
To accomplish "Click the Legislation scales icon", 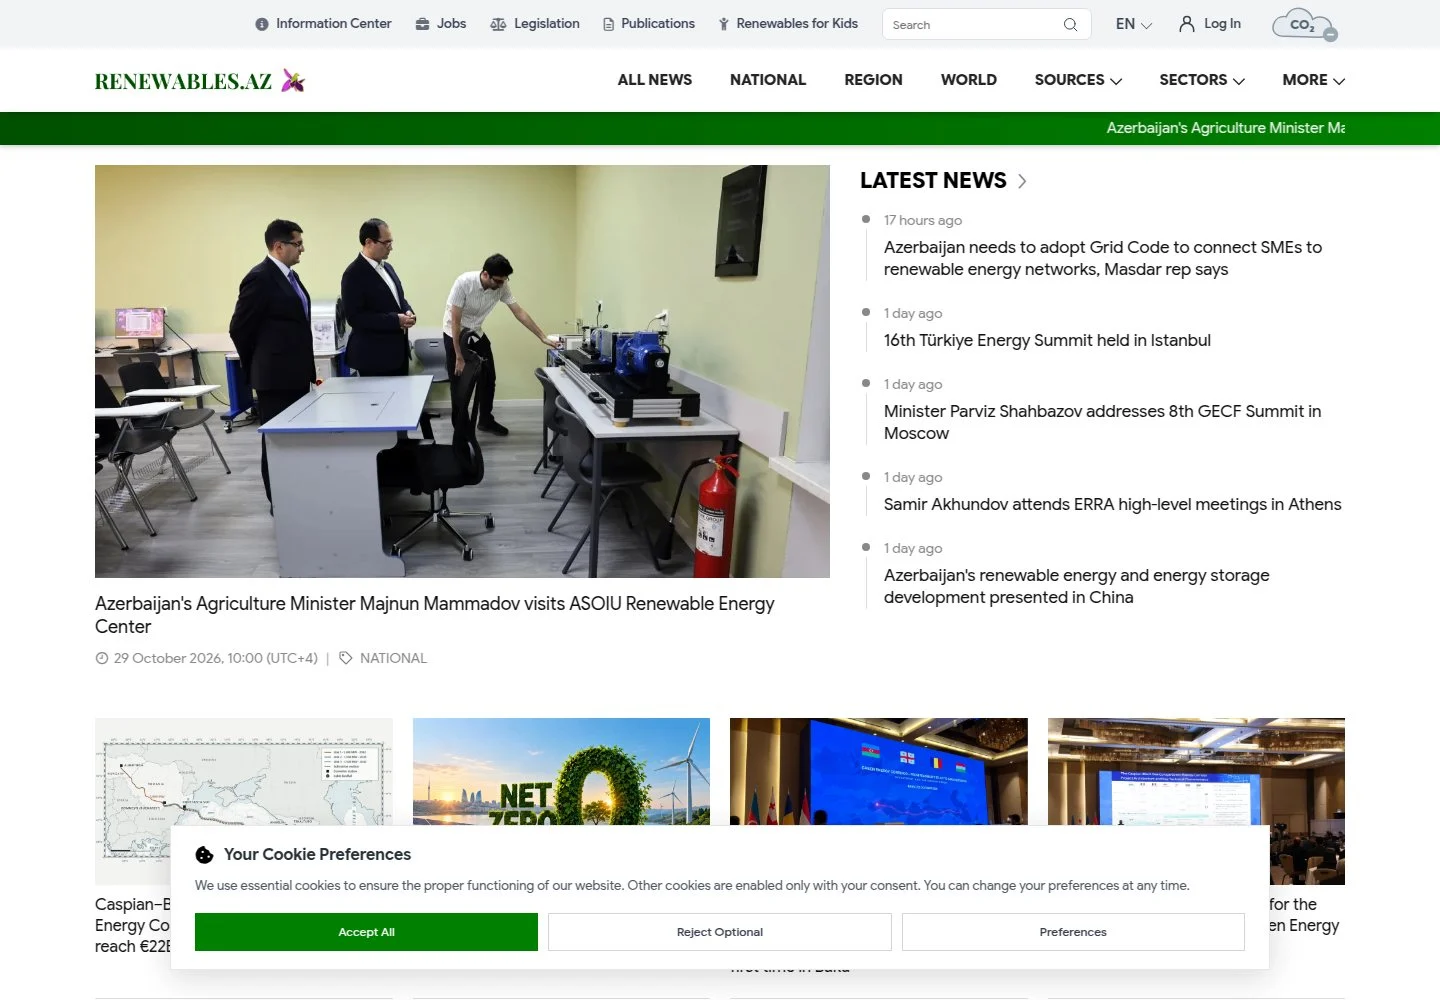I will 498,24.
